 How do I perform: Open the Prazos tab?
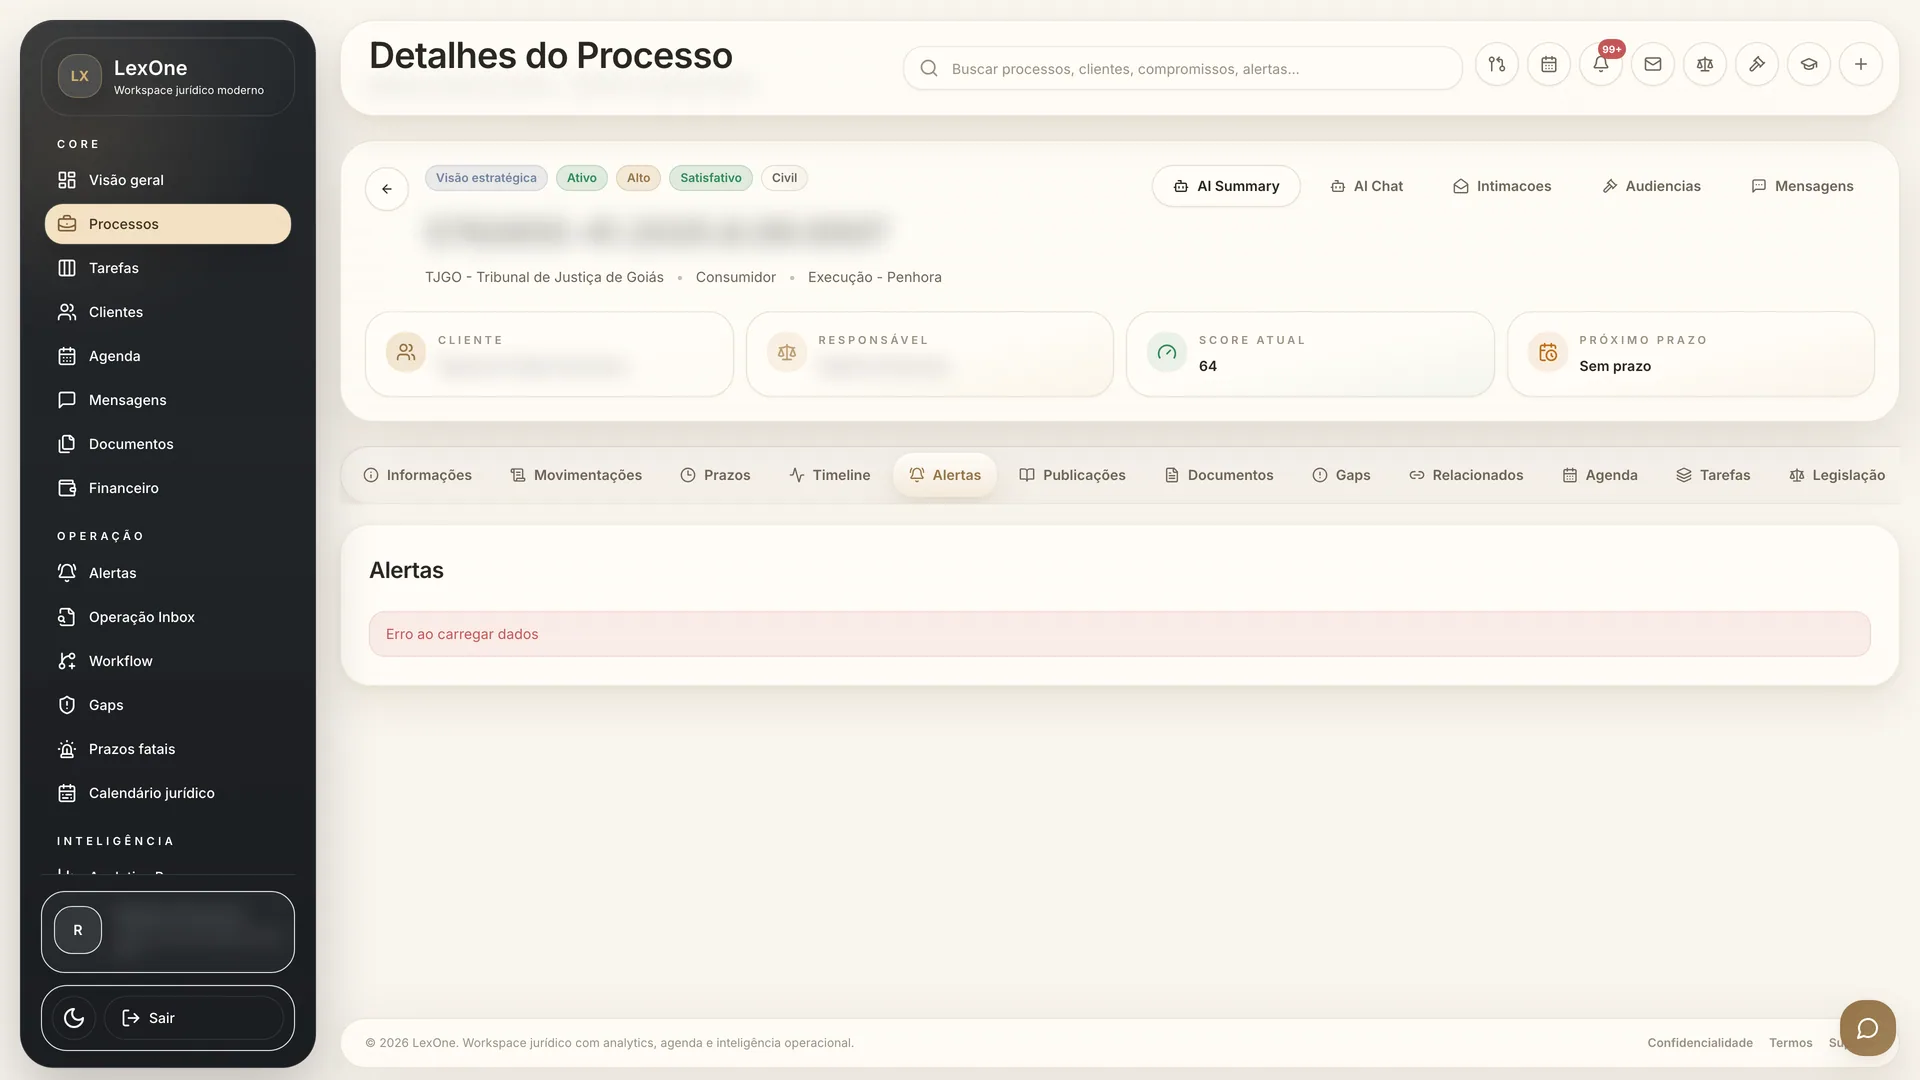[715, 475]
